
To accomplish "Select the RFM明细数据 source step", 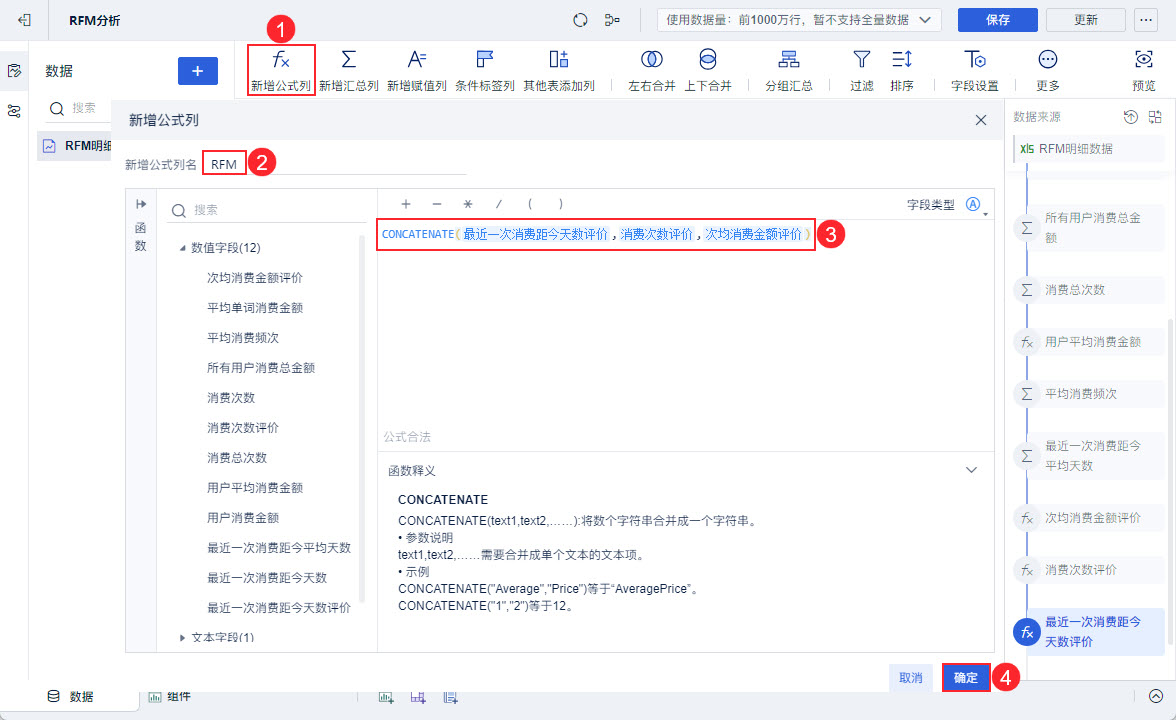I will point(1089,148).
